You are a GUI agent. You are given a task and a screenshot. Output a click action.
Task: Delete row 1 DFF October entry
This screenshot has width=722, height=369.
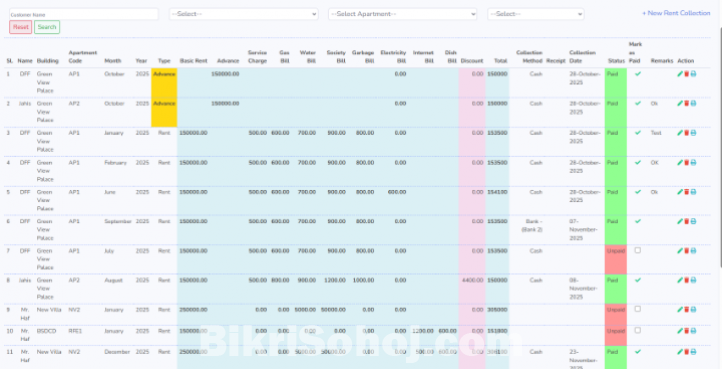[687, 74]
